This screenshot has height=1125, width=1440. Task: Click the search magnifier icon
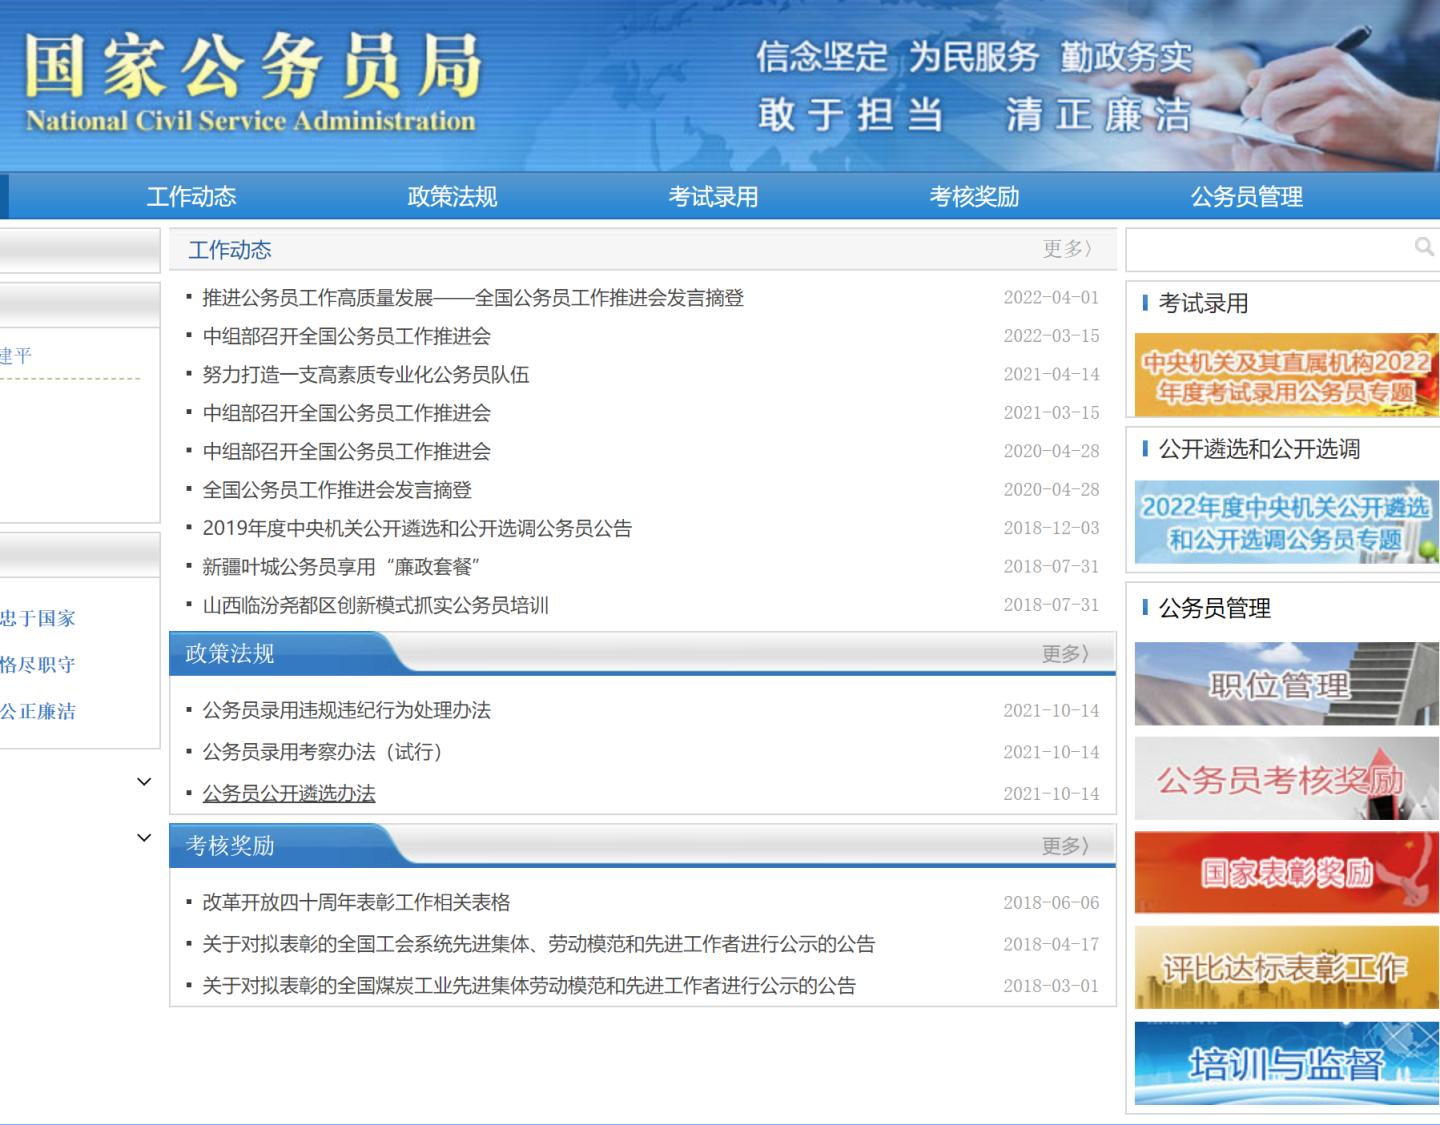tap(1424, 246)
